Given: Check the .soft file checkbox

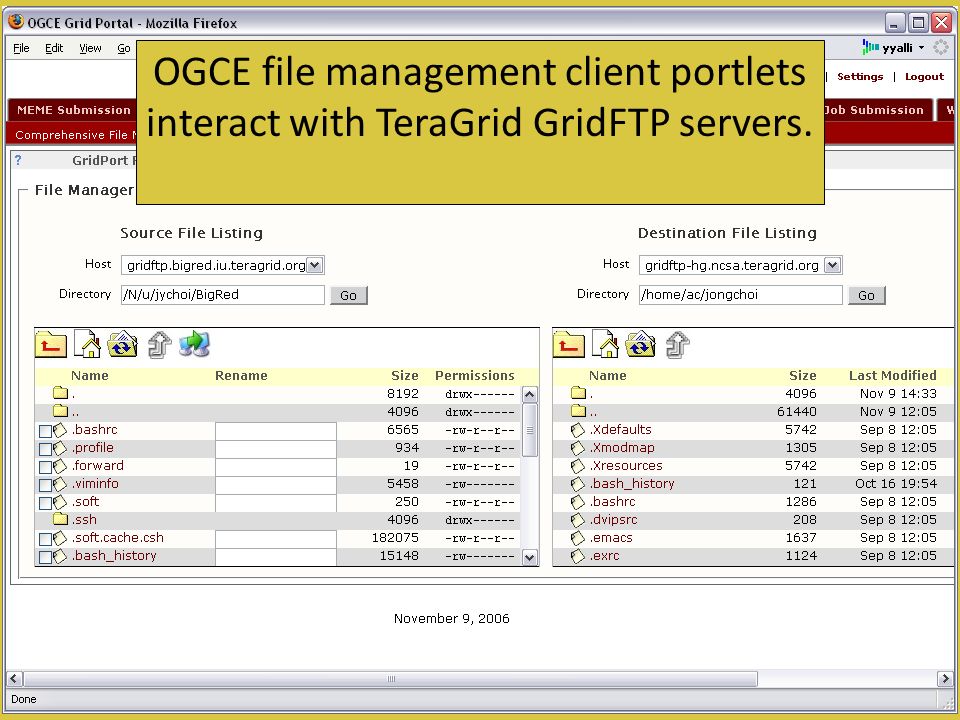Looking at the screenshot, I should click(45, 503).
